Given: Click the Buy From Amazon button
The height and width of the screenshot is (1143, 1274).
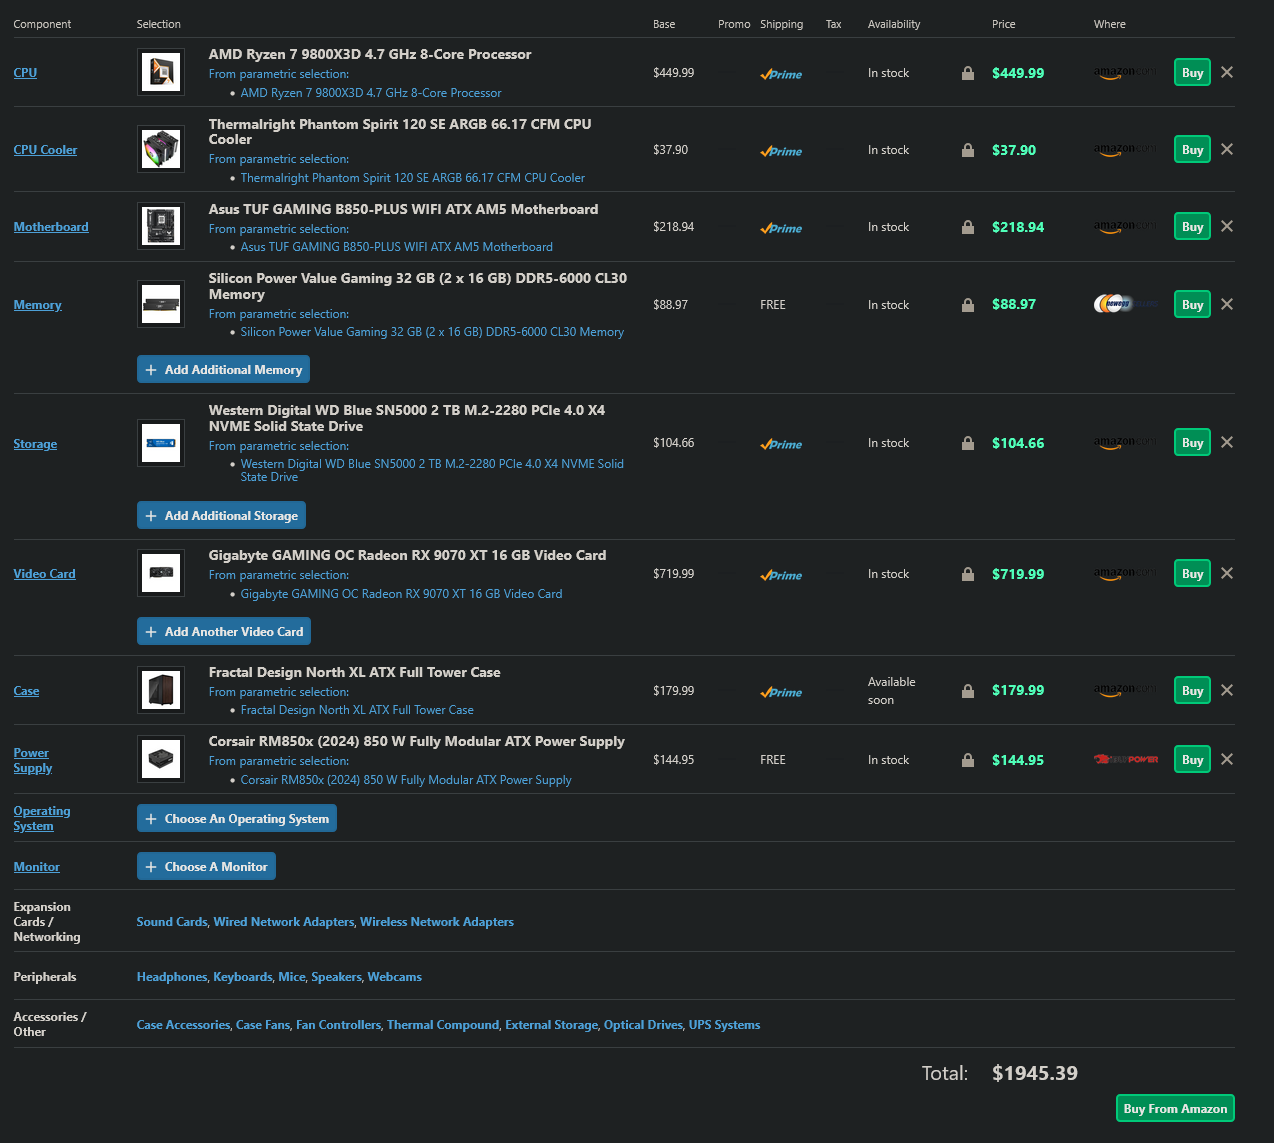Looking at the screenshot, I should (1175, 1108).
